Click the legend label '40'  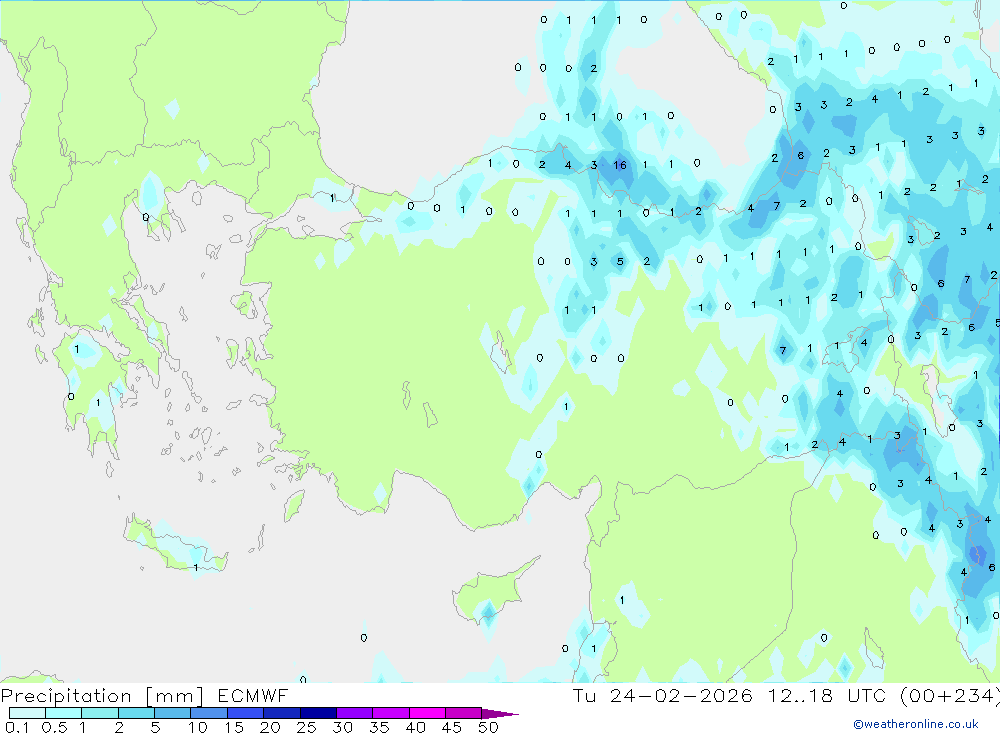416,727
